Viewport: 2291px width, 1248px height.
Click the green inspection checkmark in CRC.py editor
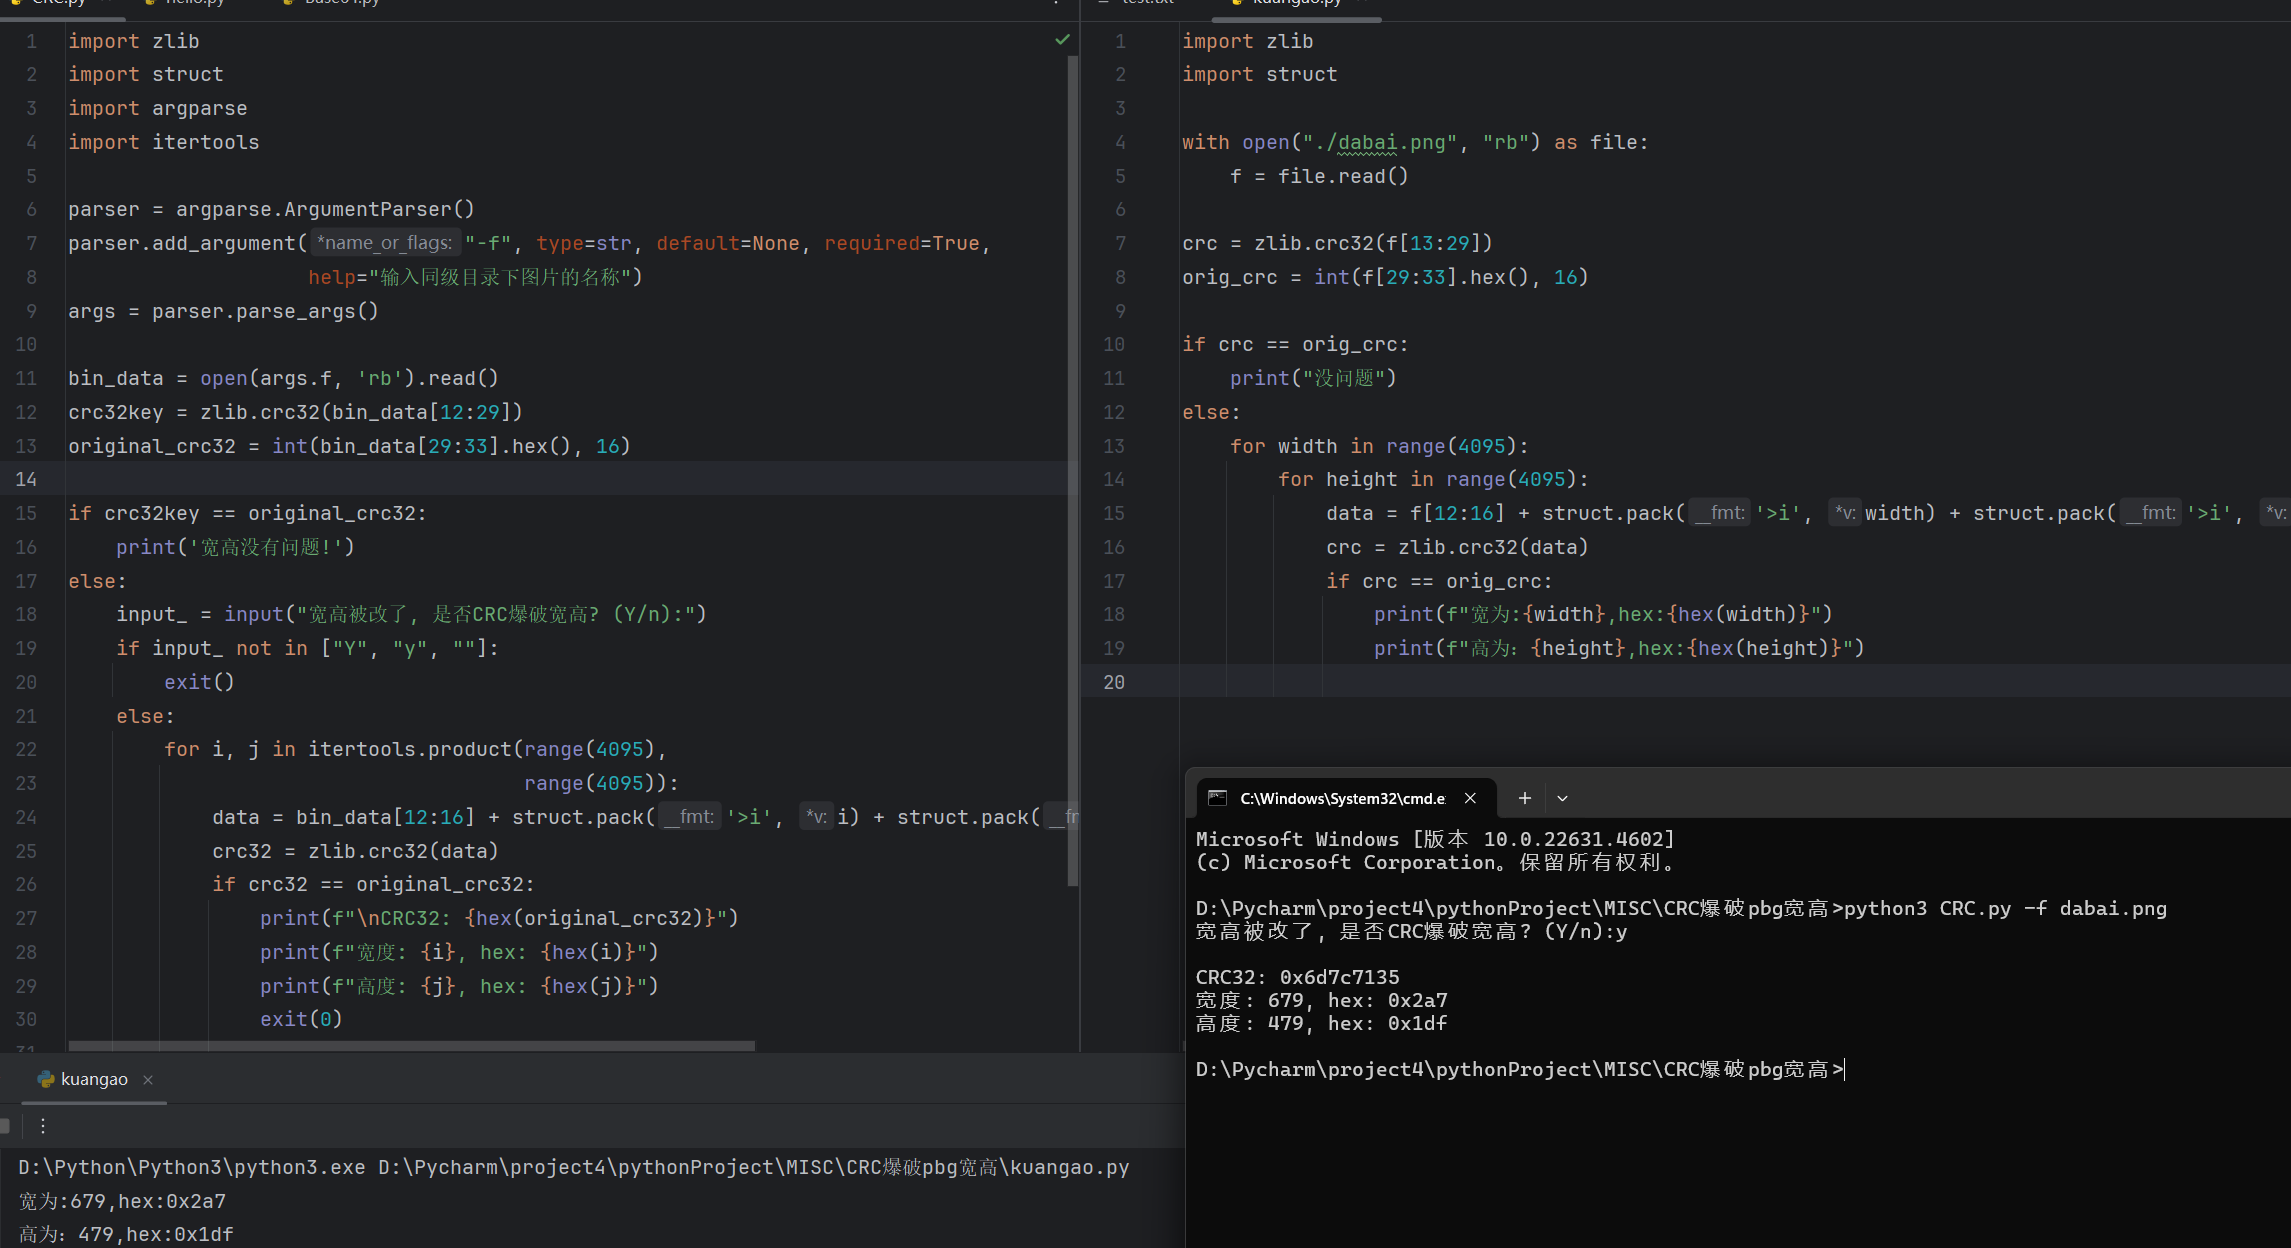pyautogui.click(x=1062, y=40)
